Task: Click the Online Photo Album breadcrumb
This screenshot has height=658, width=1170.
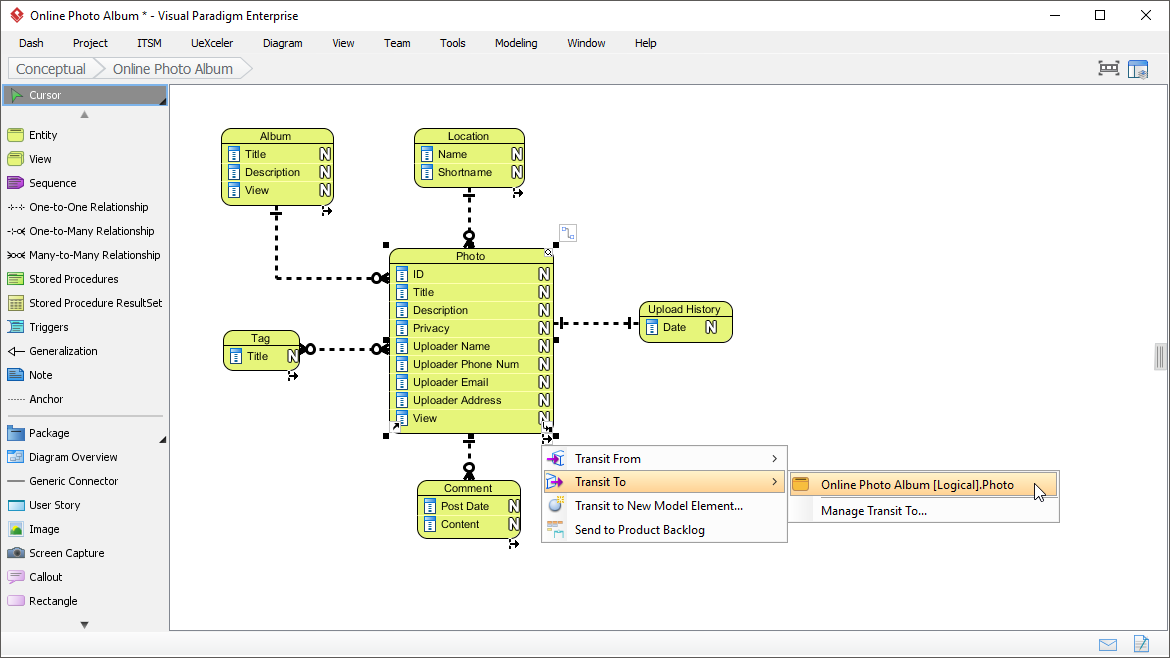Action: pos(173,69)
